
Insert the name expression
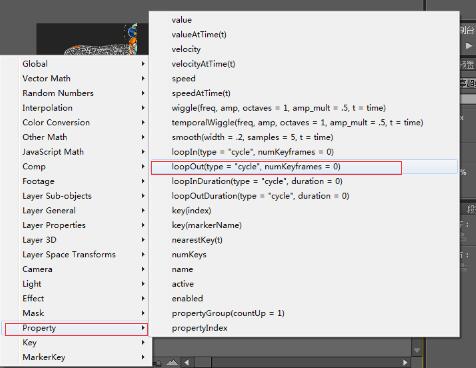304,269
